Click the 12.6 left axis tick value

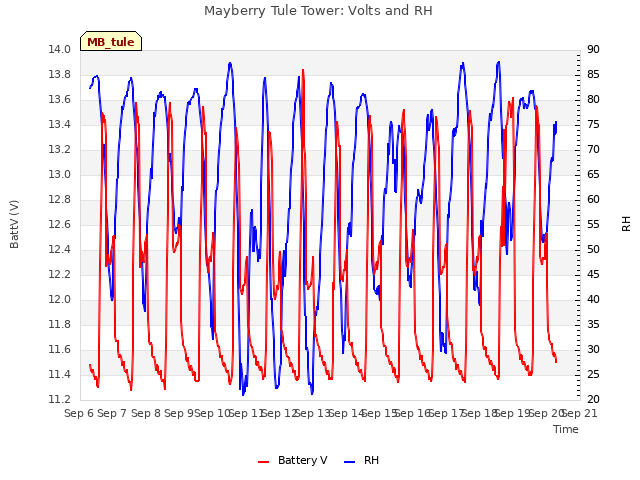tap(59, 224)
